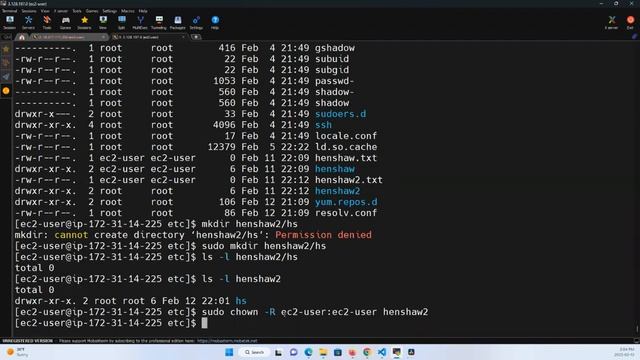Click the taskbar Search box
Image resolution: width=640 pixels, height=360 pixels.
click(x=255, y=352)
